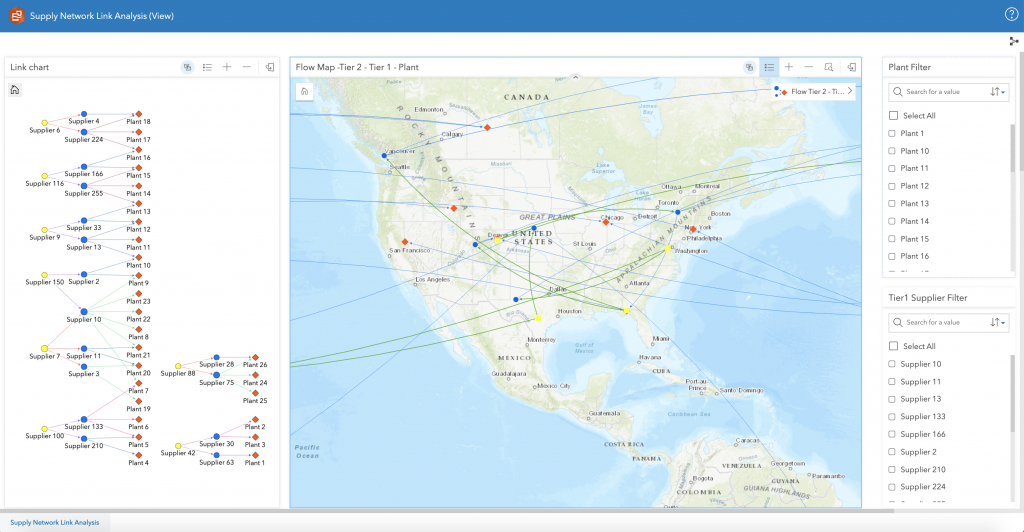Open sort dropdown in Tier1 Supplier Filter
This screenshot has width=1024, height=532.
pyautogui.click(x=997, y=322)
